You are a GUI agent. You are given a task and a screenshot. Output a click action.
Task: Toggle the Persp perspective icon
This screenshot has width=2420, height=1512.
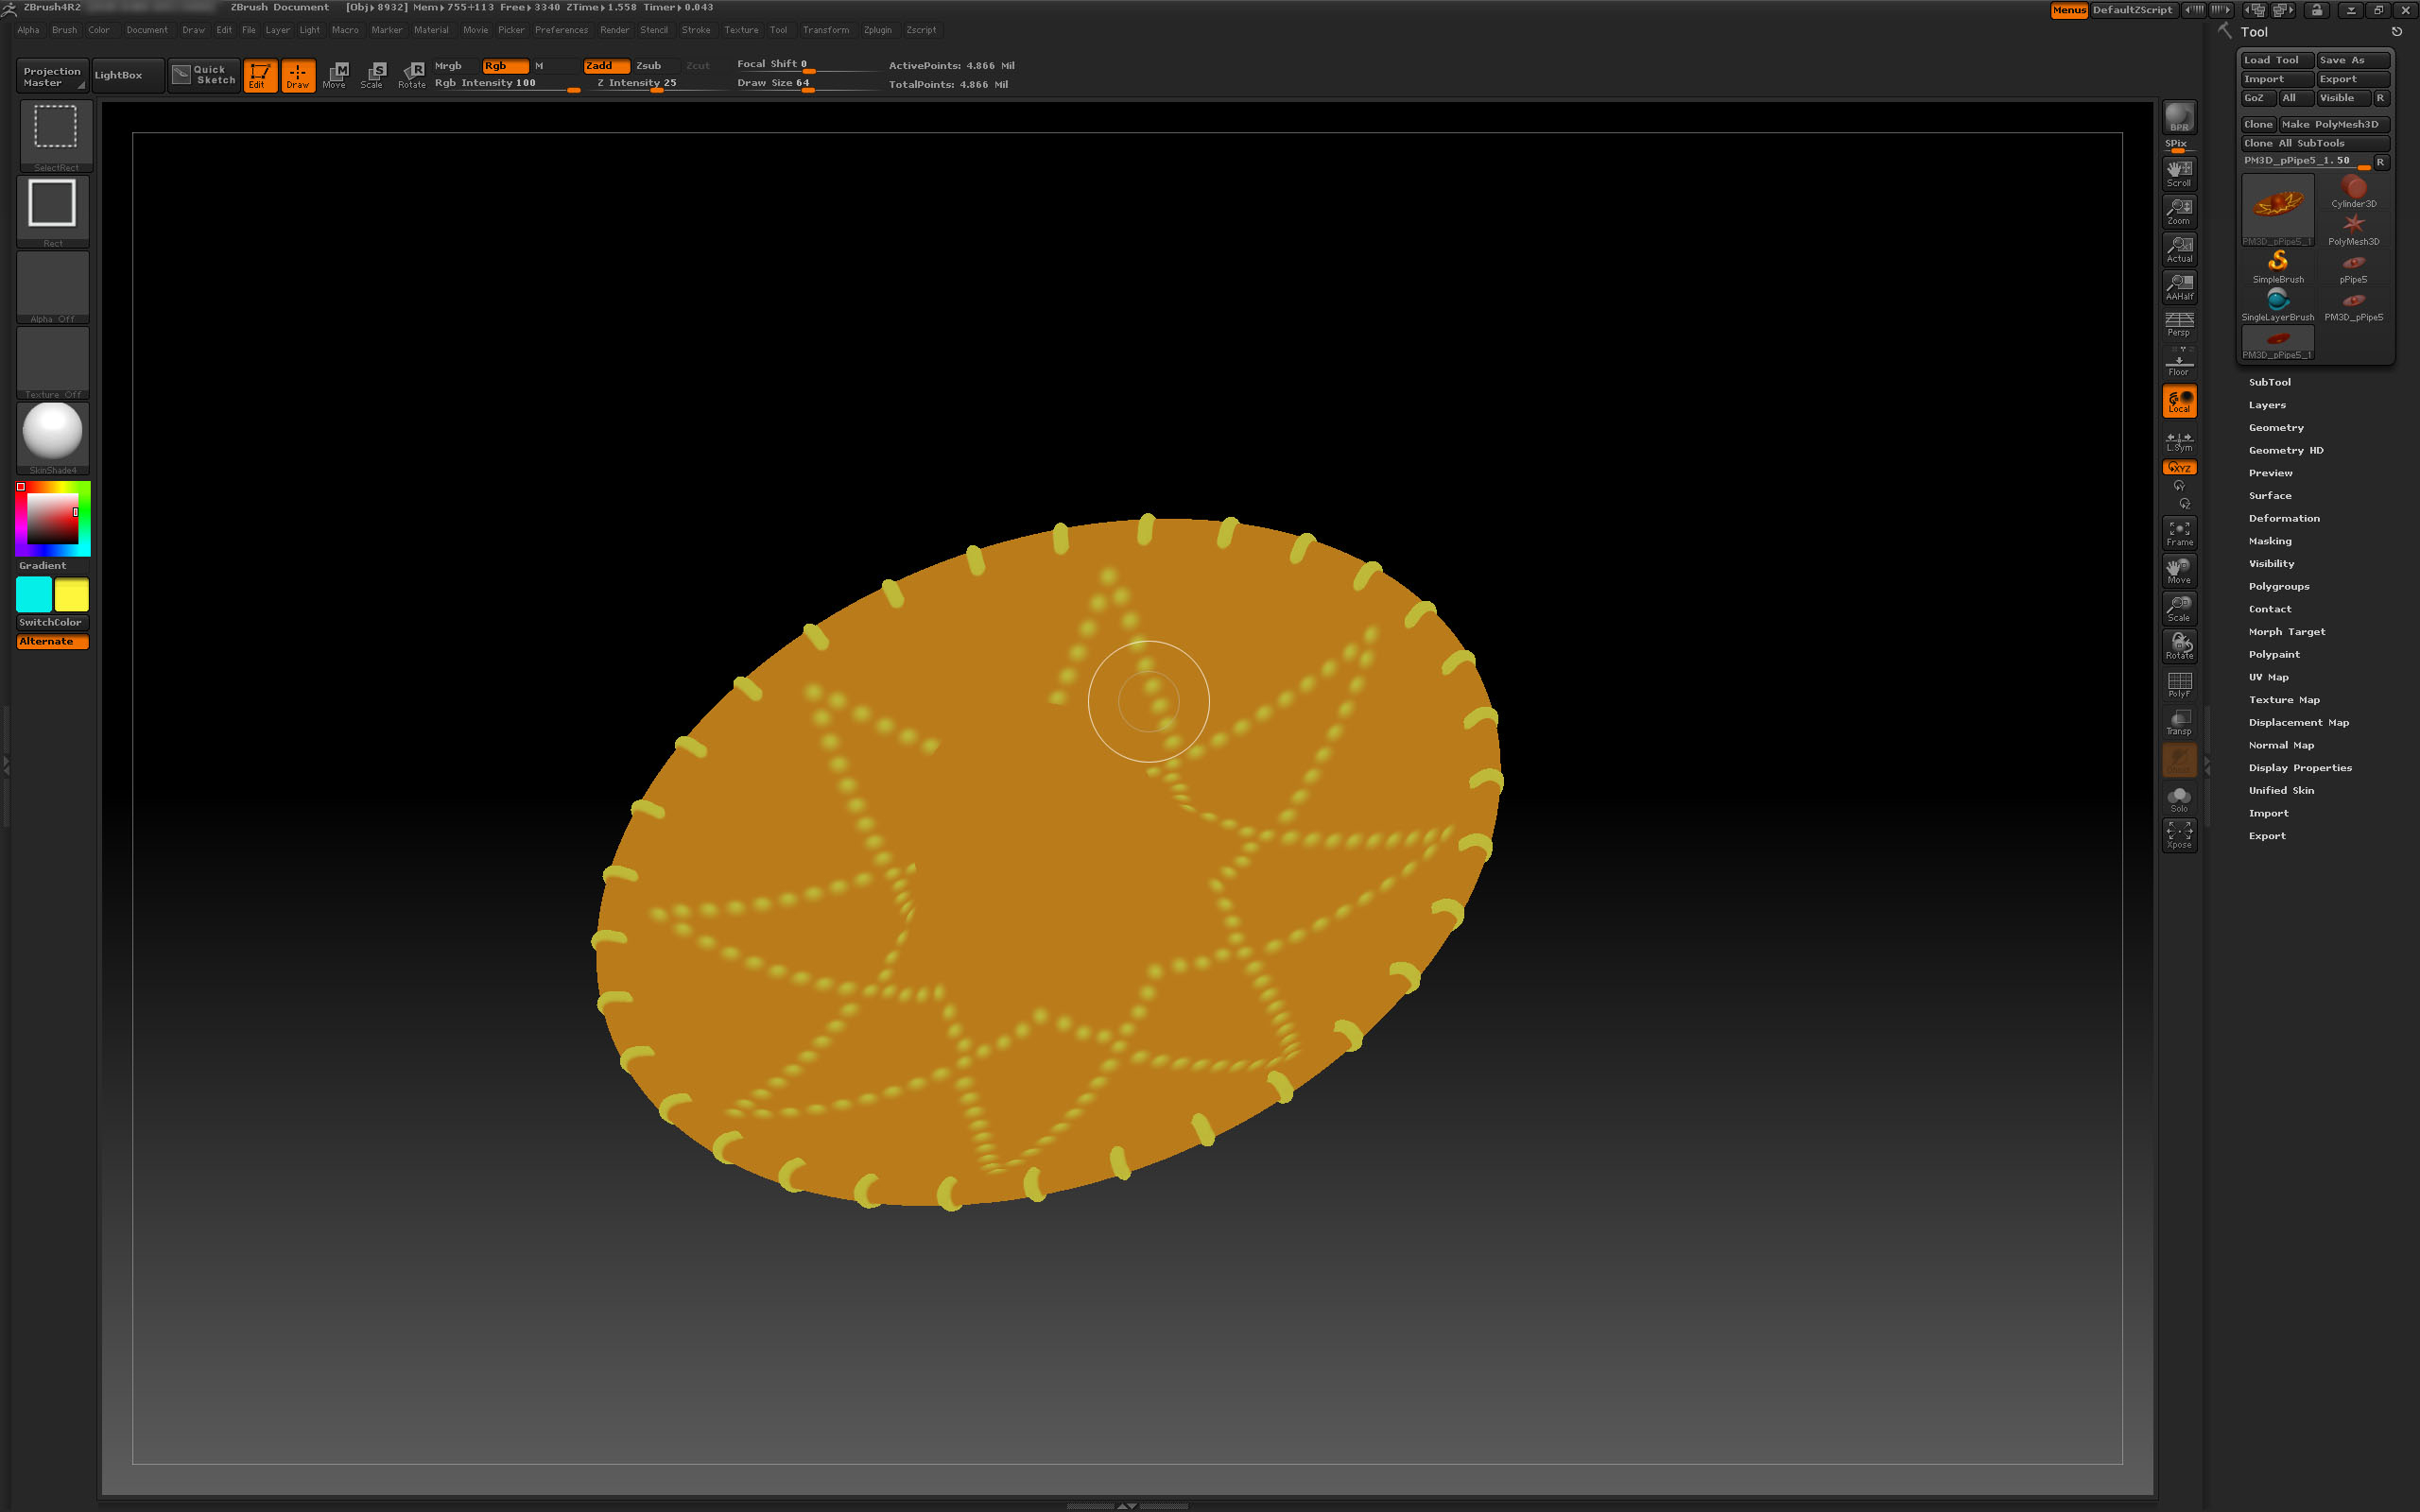point(2178,324)
